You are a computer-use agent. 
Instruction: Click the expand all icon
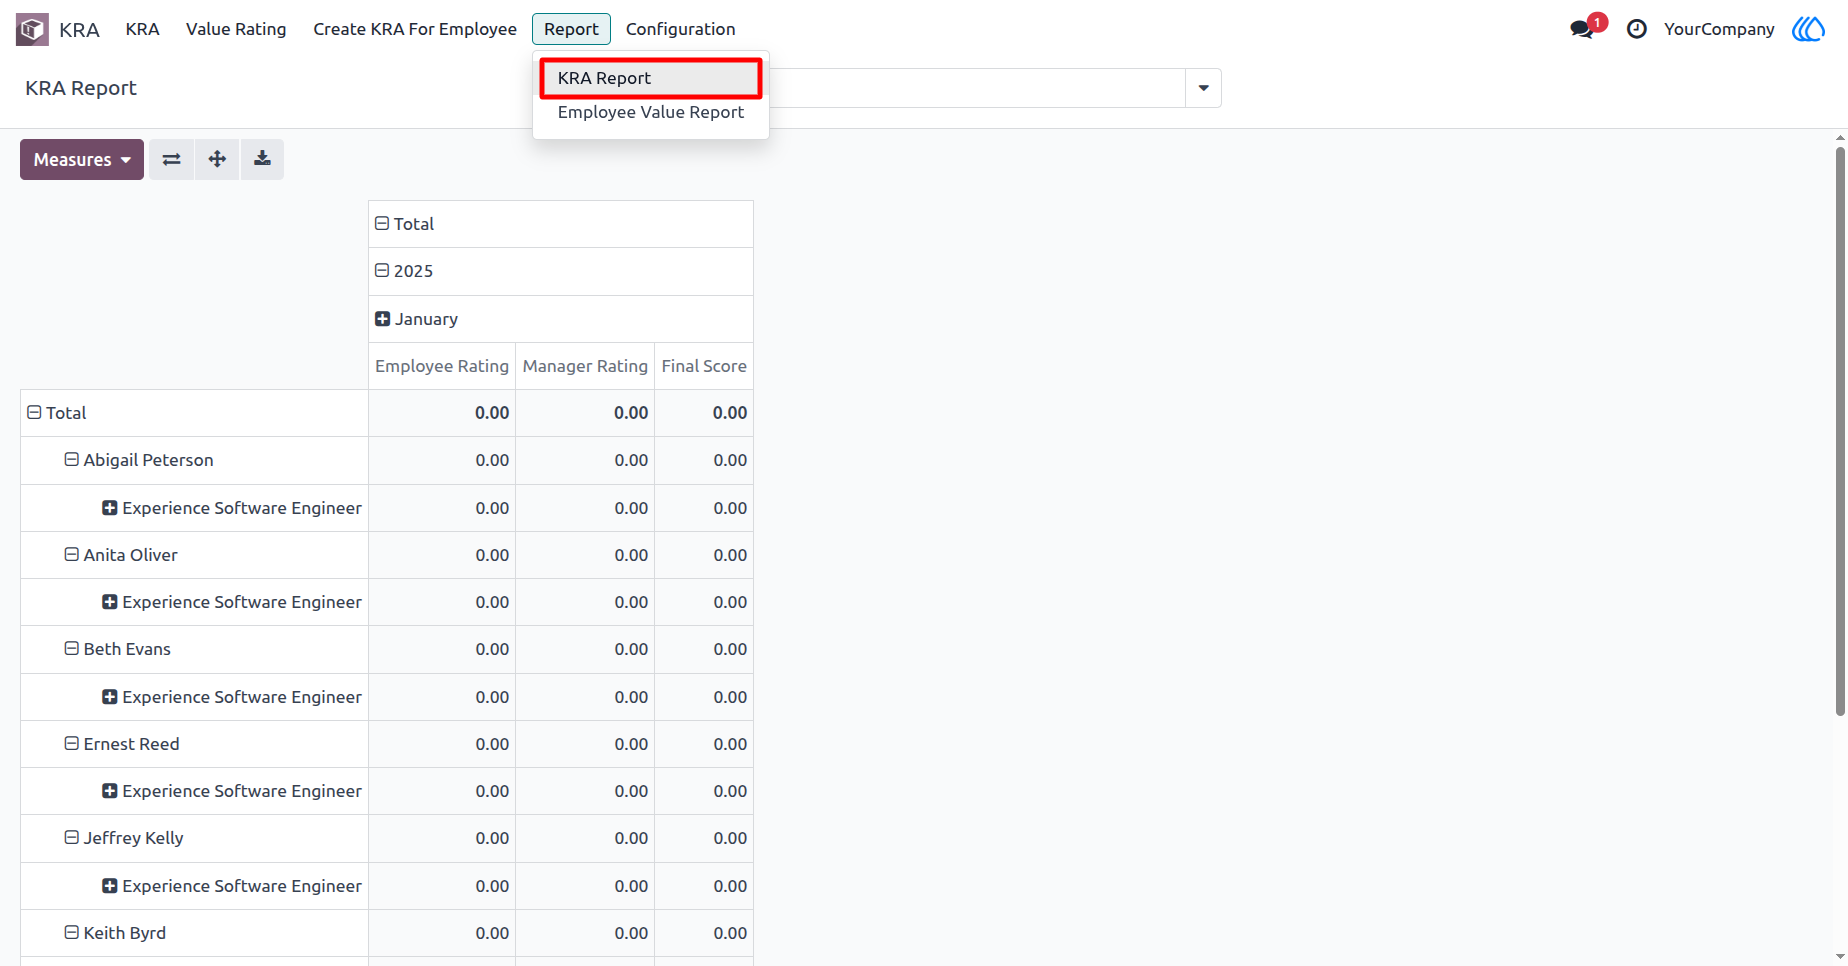point(217,160)
